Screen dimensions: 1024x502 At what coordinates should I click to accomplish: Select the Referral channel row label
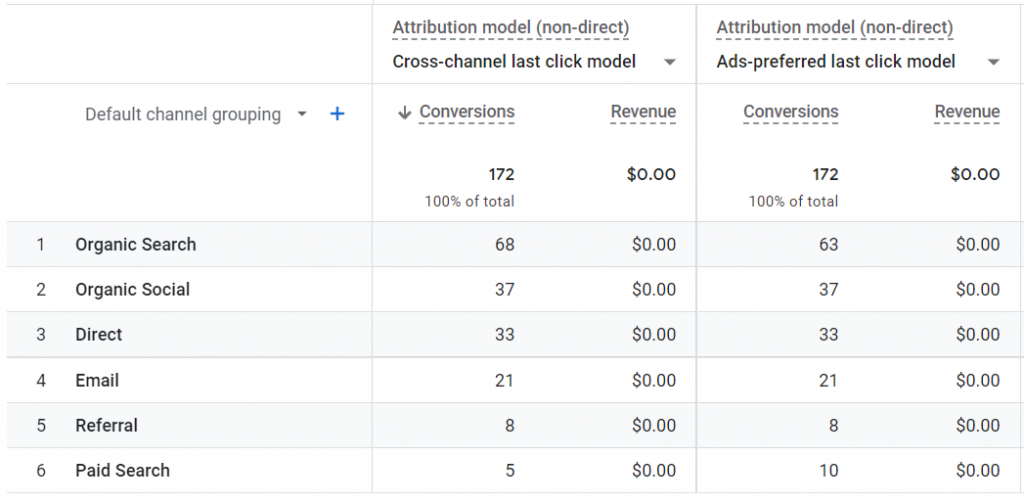tap(106, 425)
